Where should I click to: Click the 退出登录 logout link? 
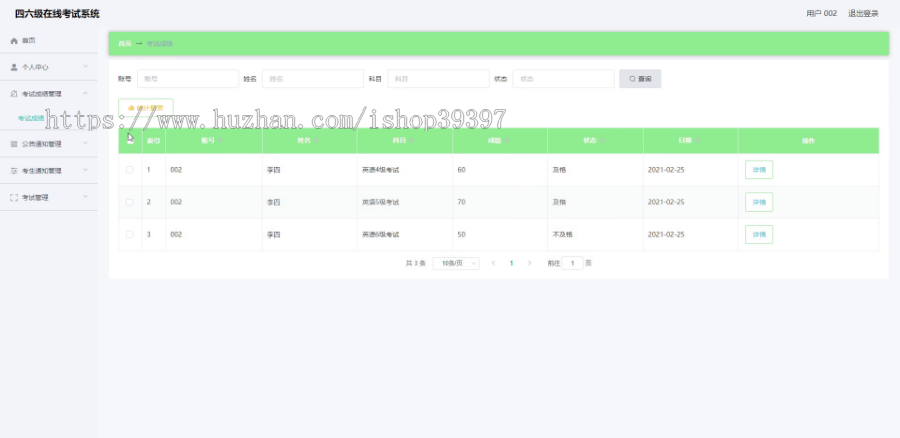click(x=863, y=14)
